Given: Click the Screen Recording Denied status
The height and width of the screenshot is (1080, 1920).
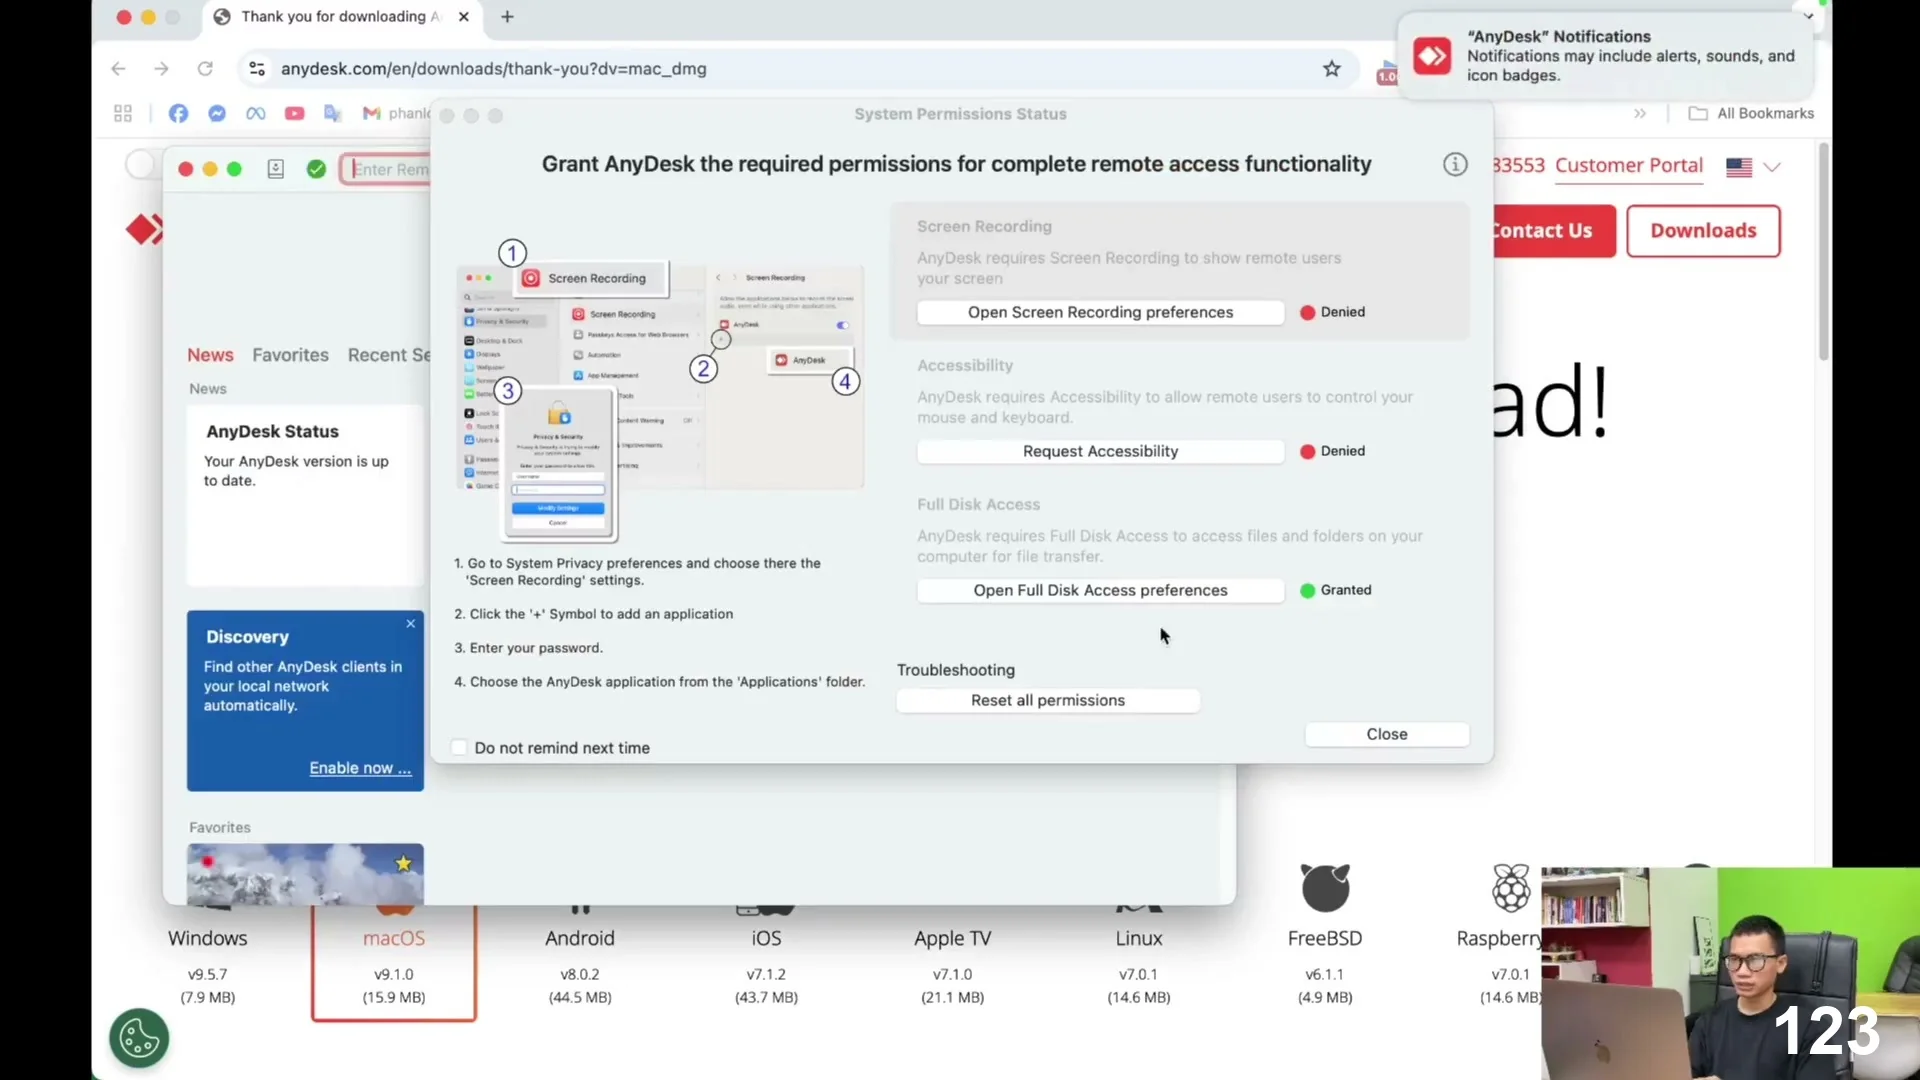Looking at the screenshot, I should 1333,312.
